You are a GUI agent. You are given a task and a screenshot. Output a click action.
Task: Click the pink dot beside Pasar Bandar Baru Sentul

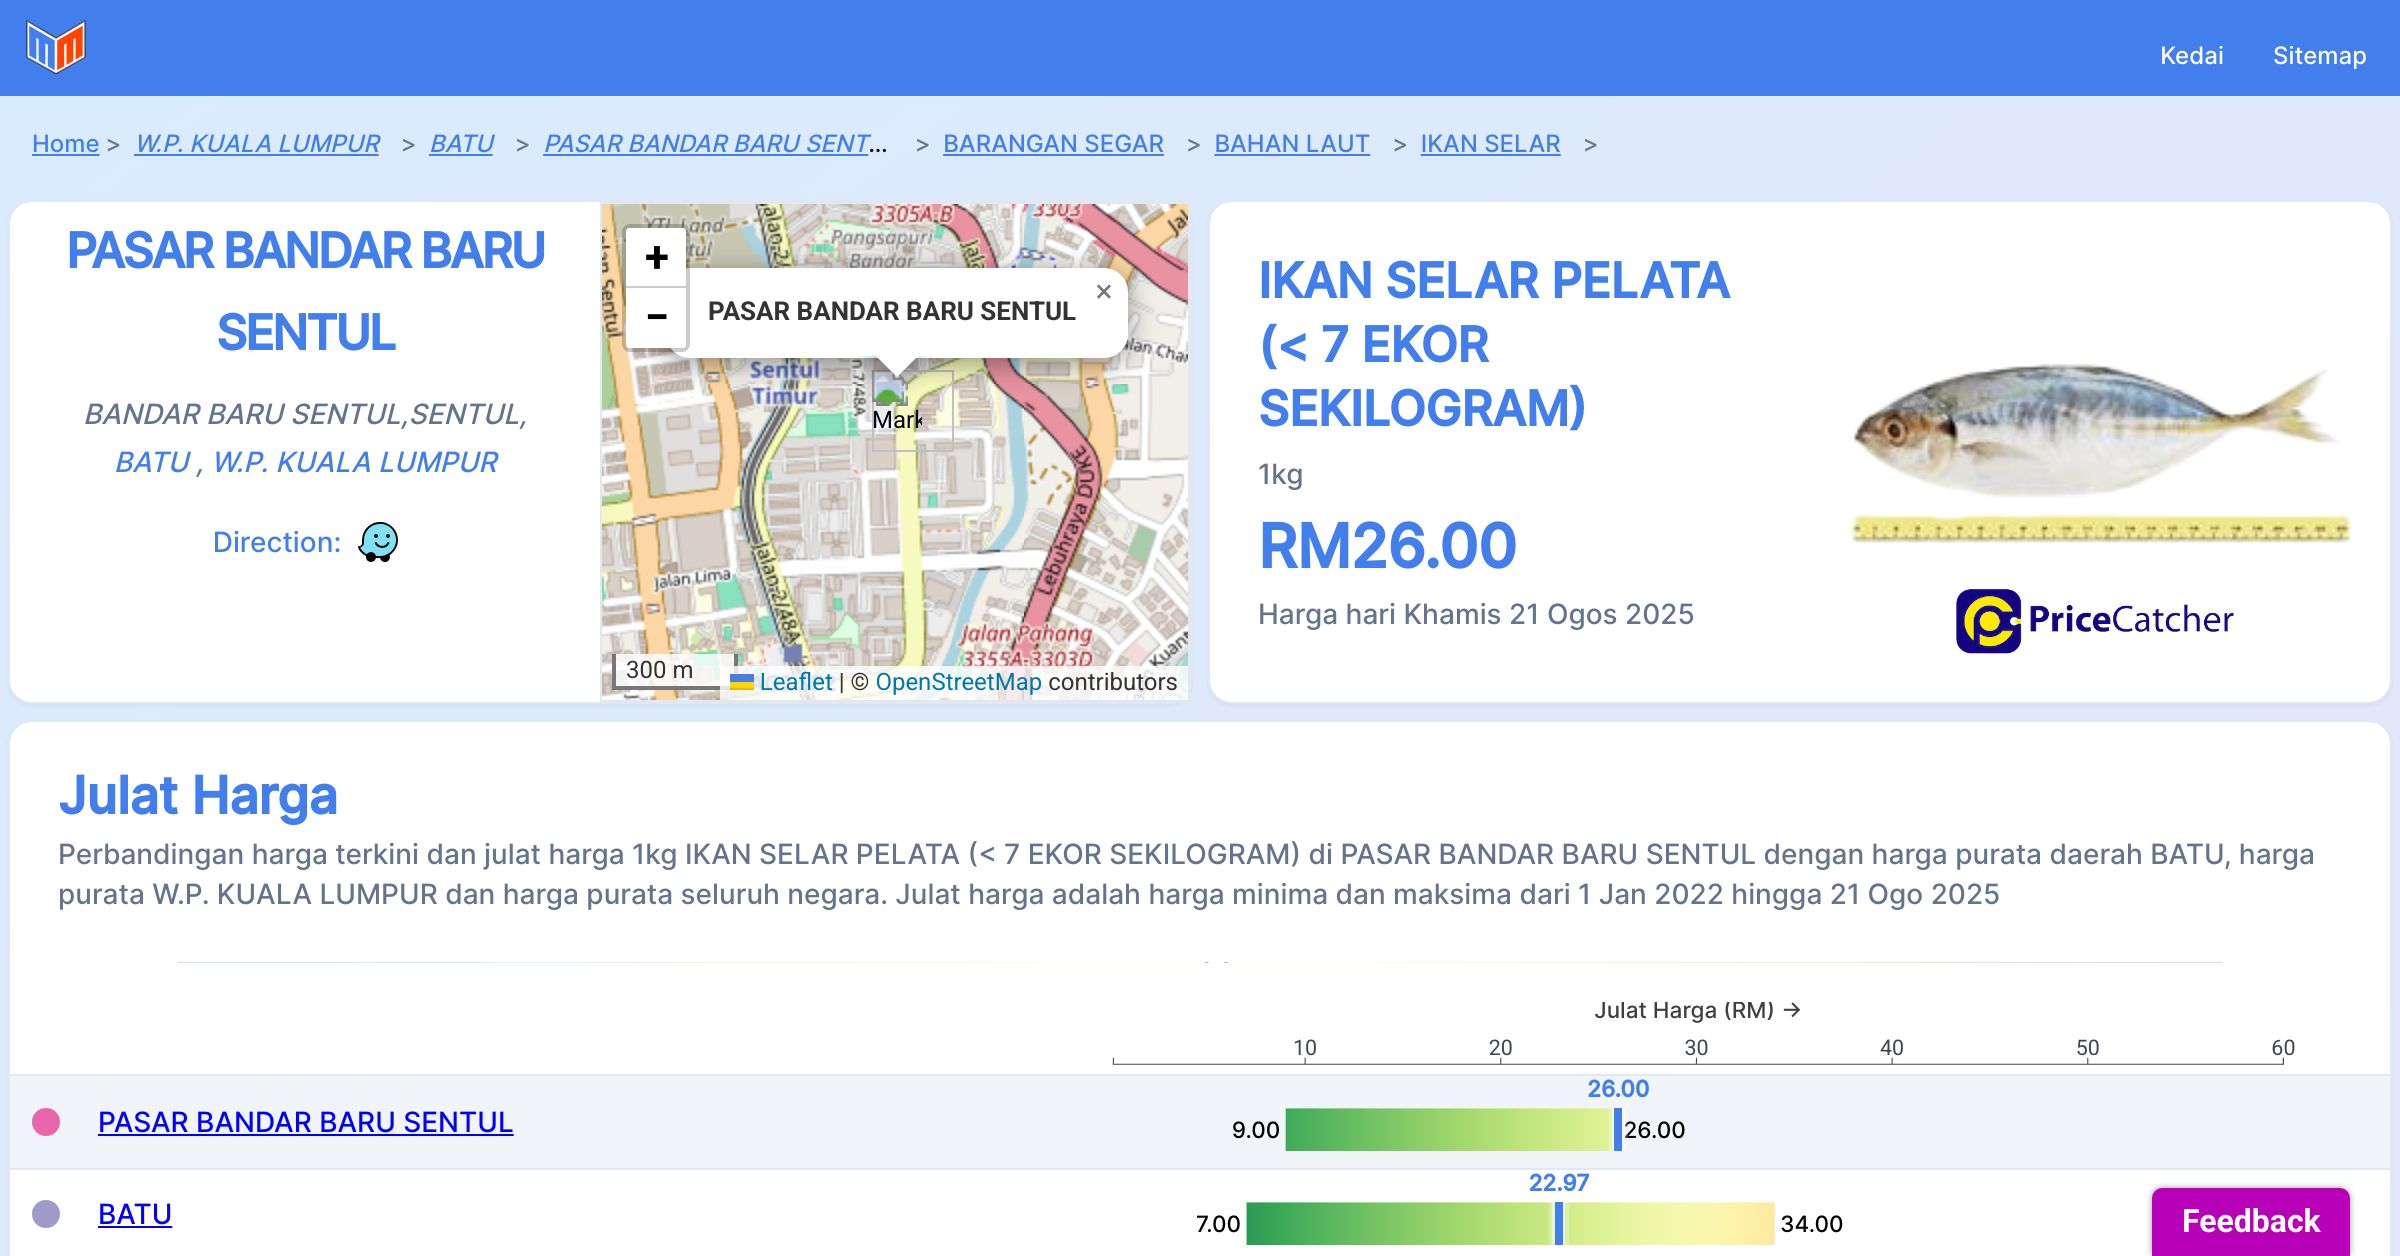(46, 1122)
